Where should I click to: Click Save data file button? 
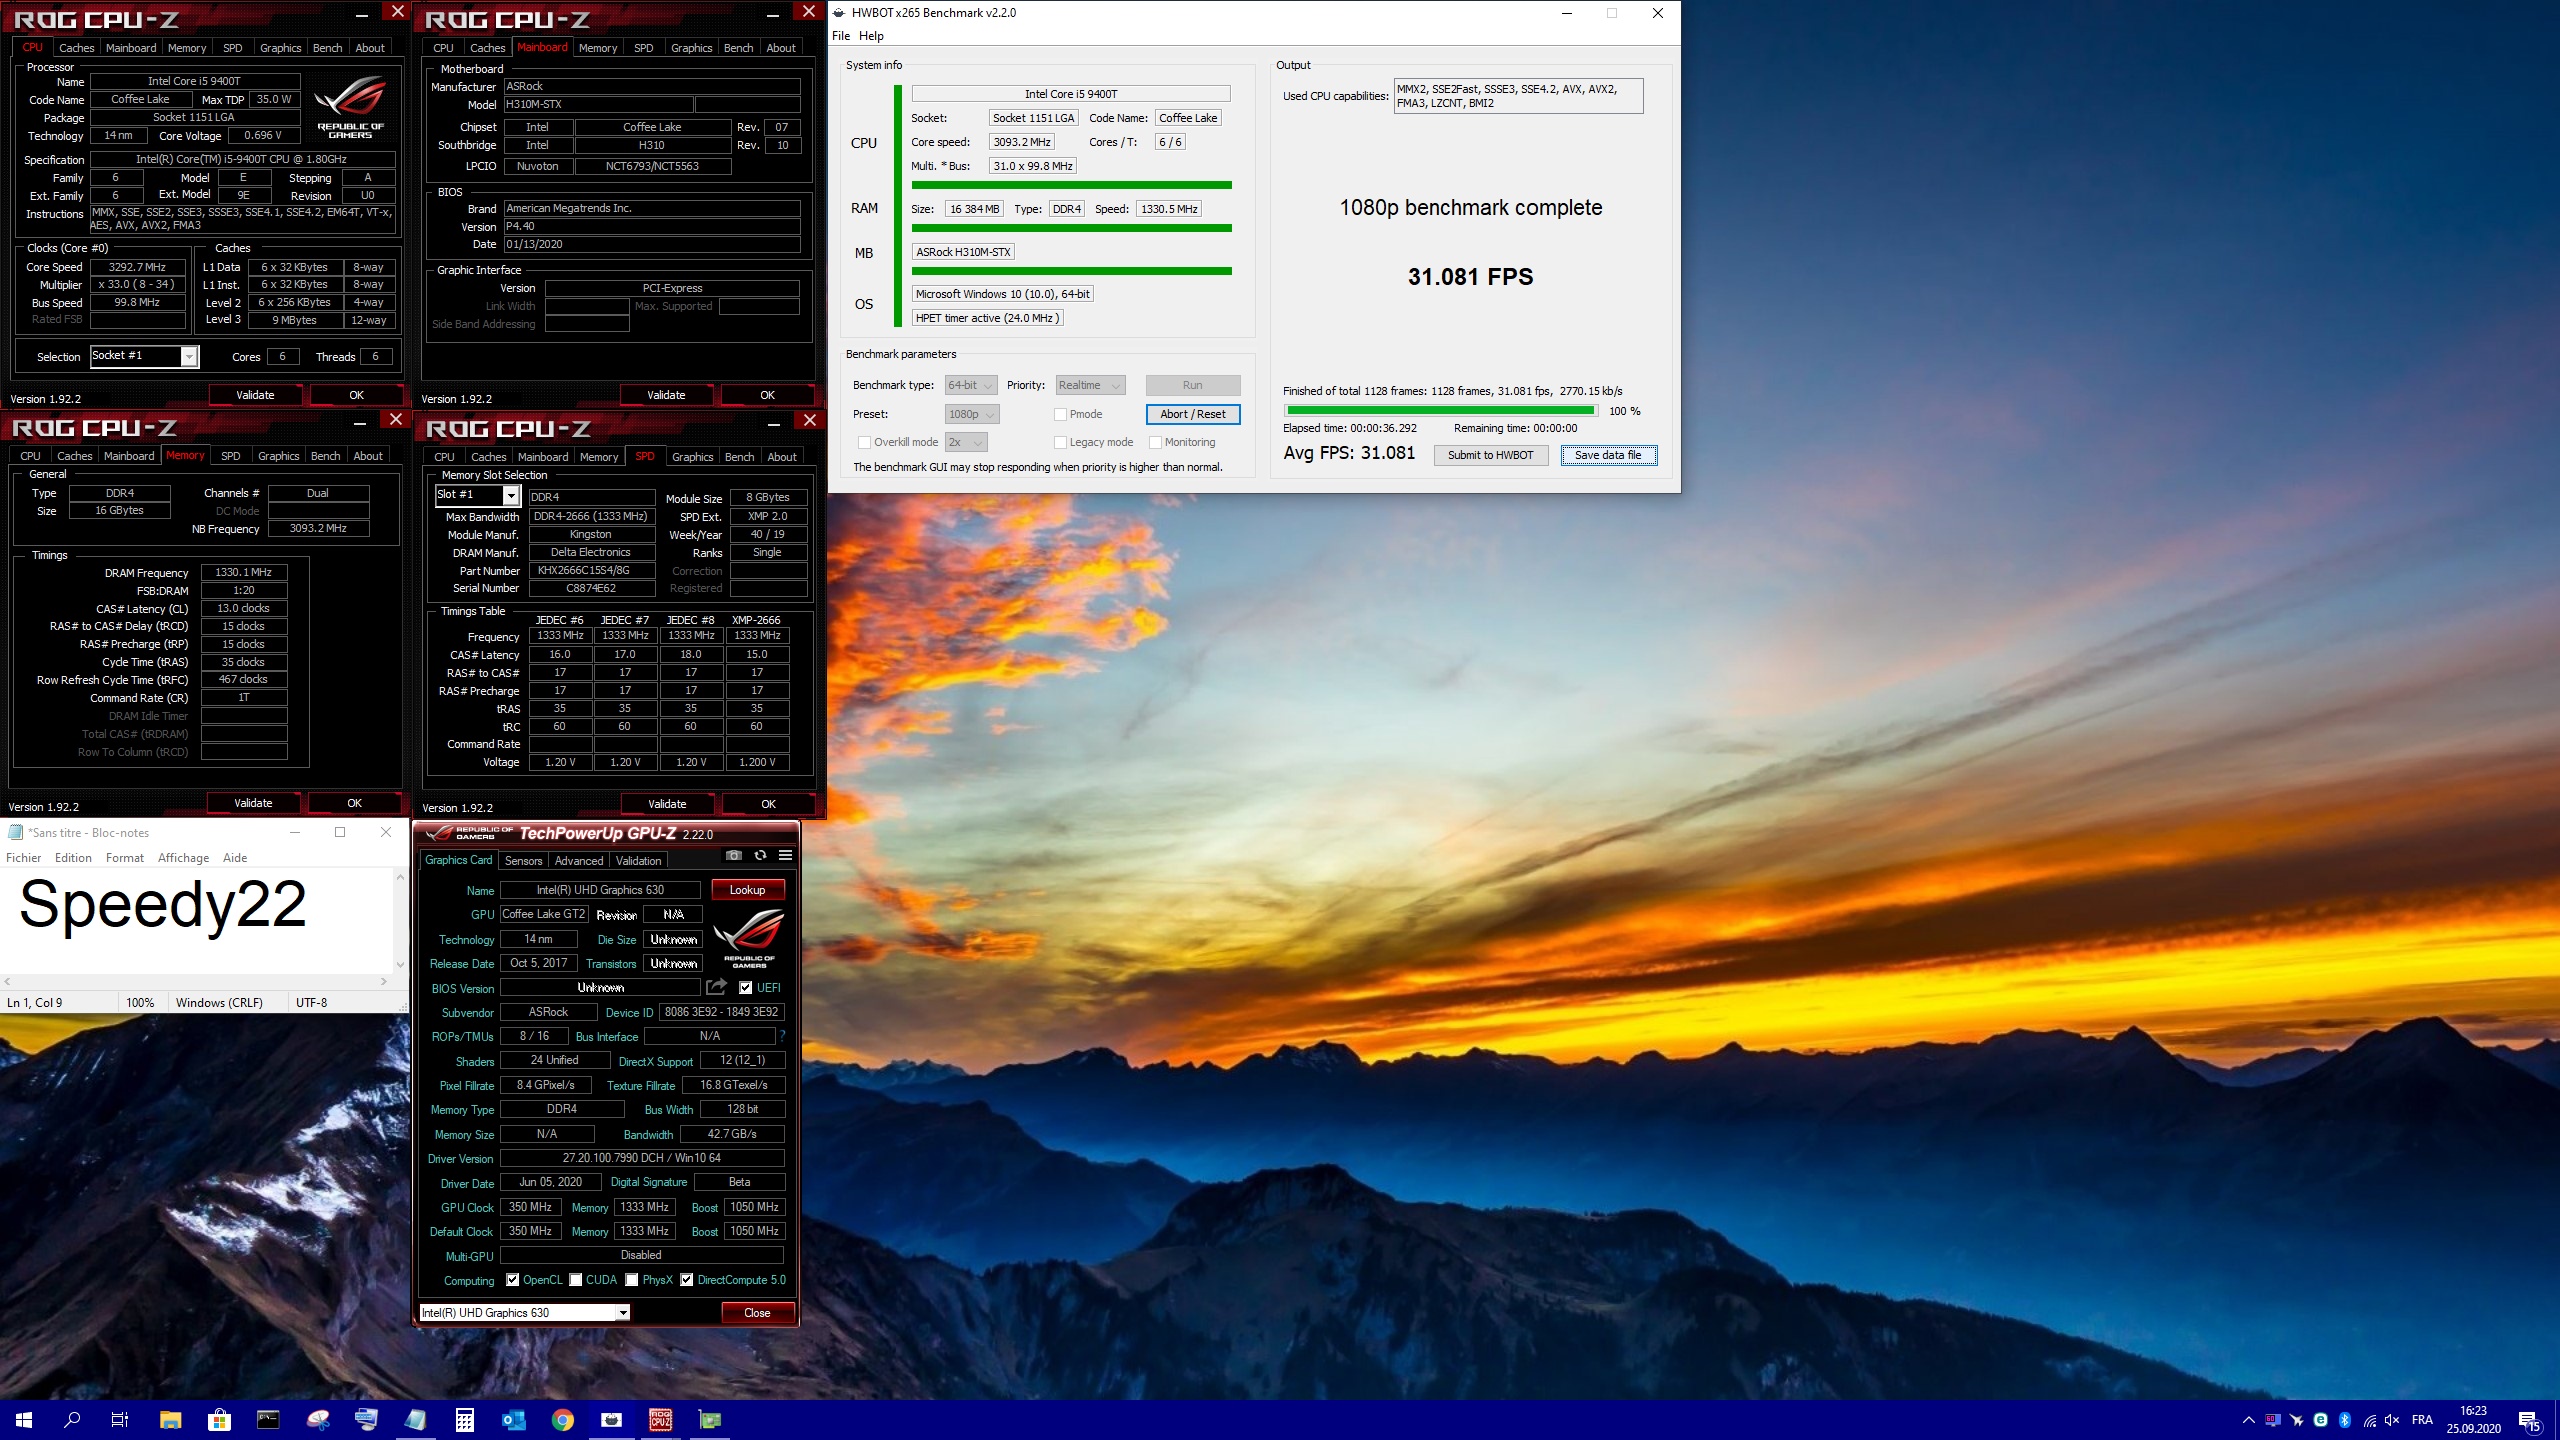coord(1608,455)
